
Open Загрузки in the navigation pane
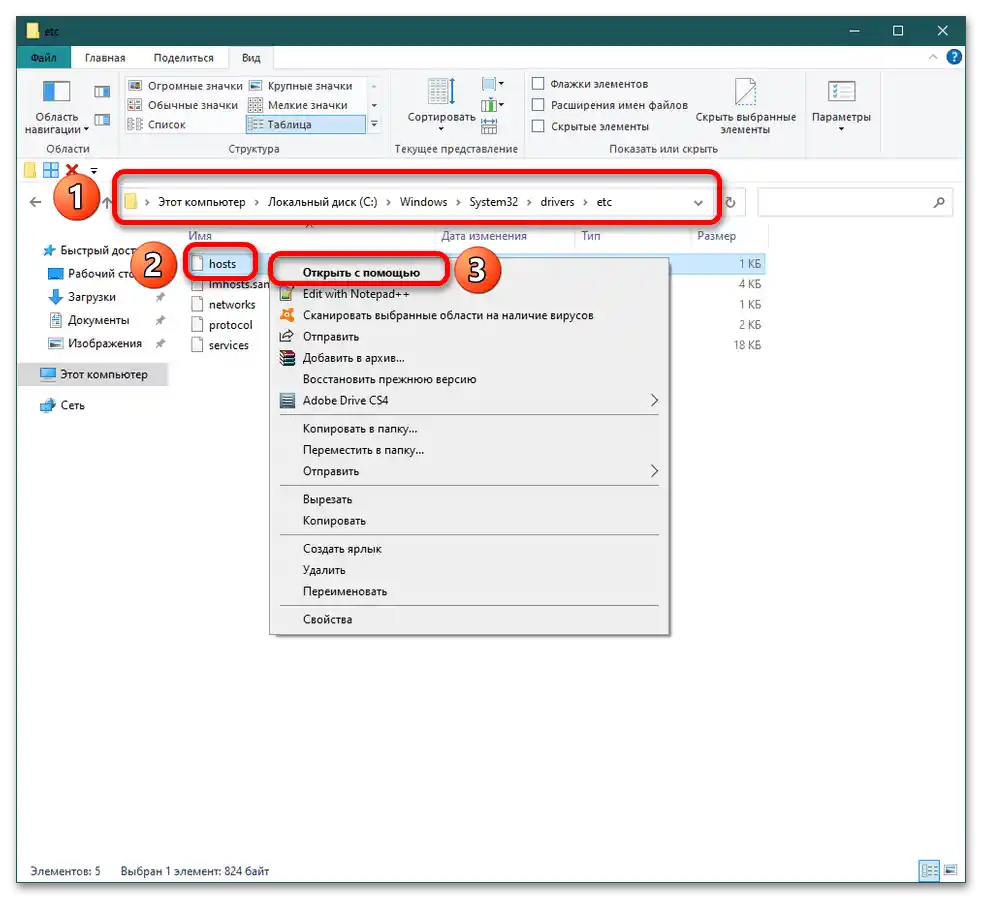91,297
